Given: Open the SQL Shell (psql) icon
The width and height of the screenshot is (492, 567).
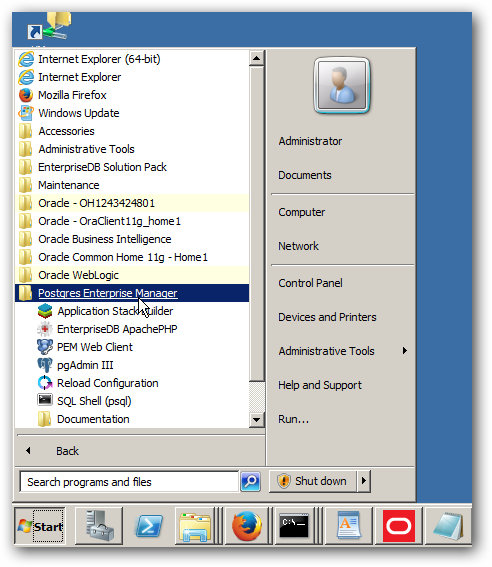Looking at the screenshot, I should [x=45, y=401].
